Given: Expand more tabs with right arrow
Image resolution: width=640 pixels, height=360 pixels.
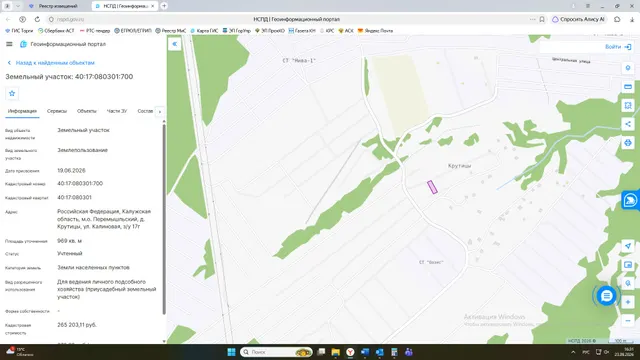Looking at the screenshot, I should 160,111.
